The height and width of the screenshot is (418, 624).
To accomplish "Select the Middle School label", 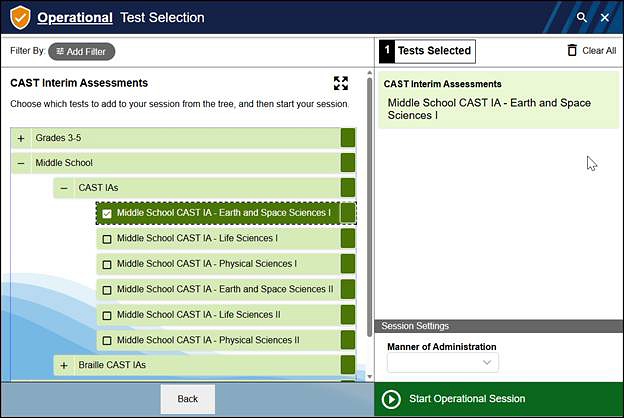I will click(x=64, y=163).
